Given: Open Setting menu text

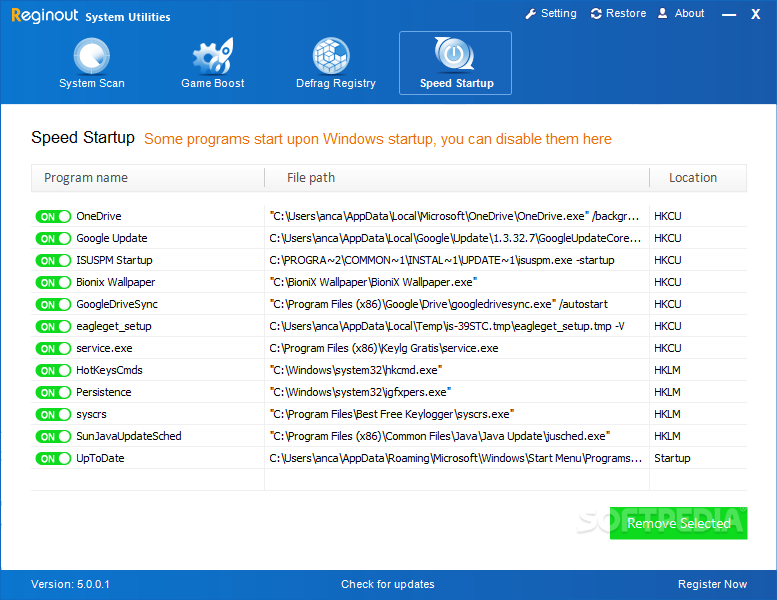Looking at the screenshot, I should coord(558,13).
